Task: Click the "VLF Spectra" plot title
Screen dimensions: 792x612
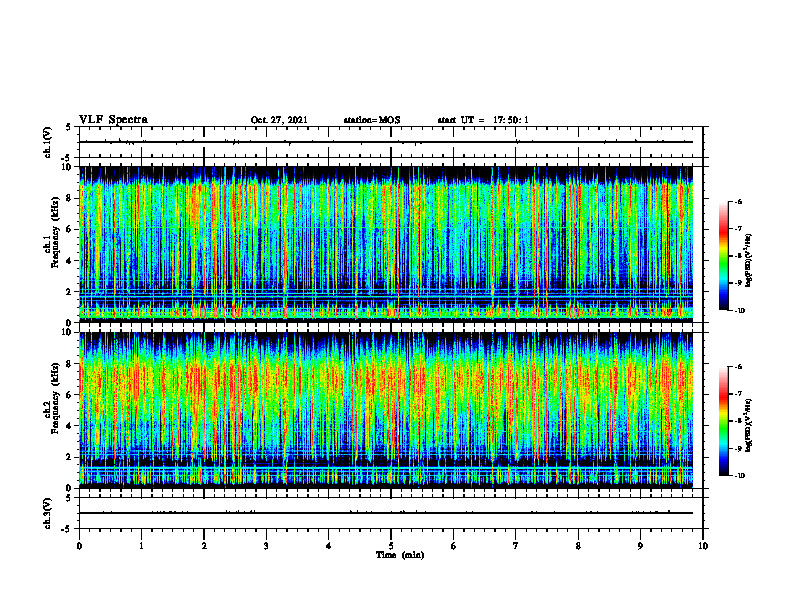Action: pos(113,120)
